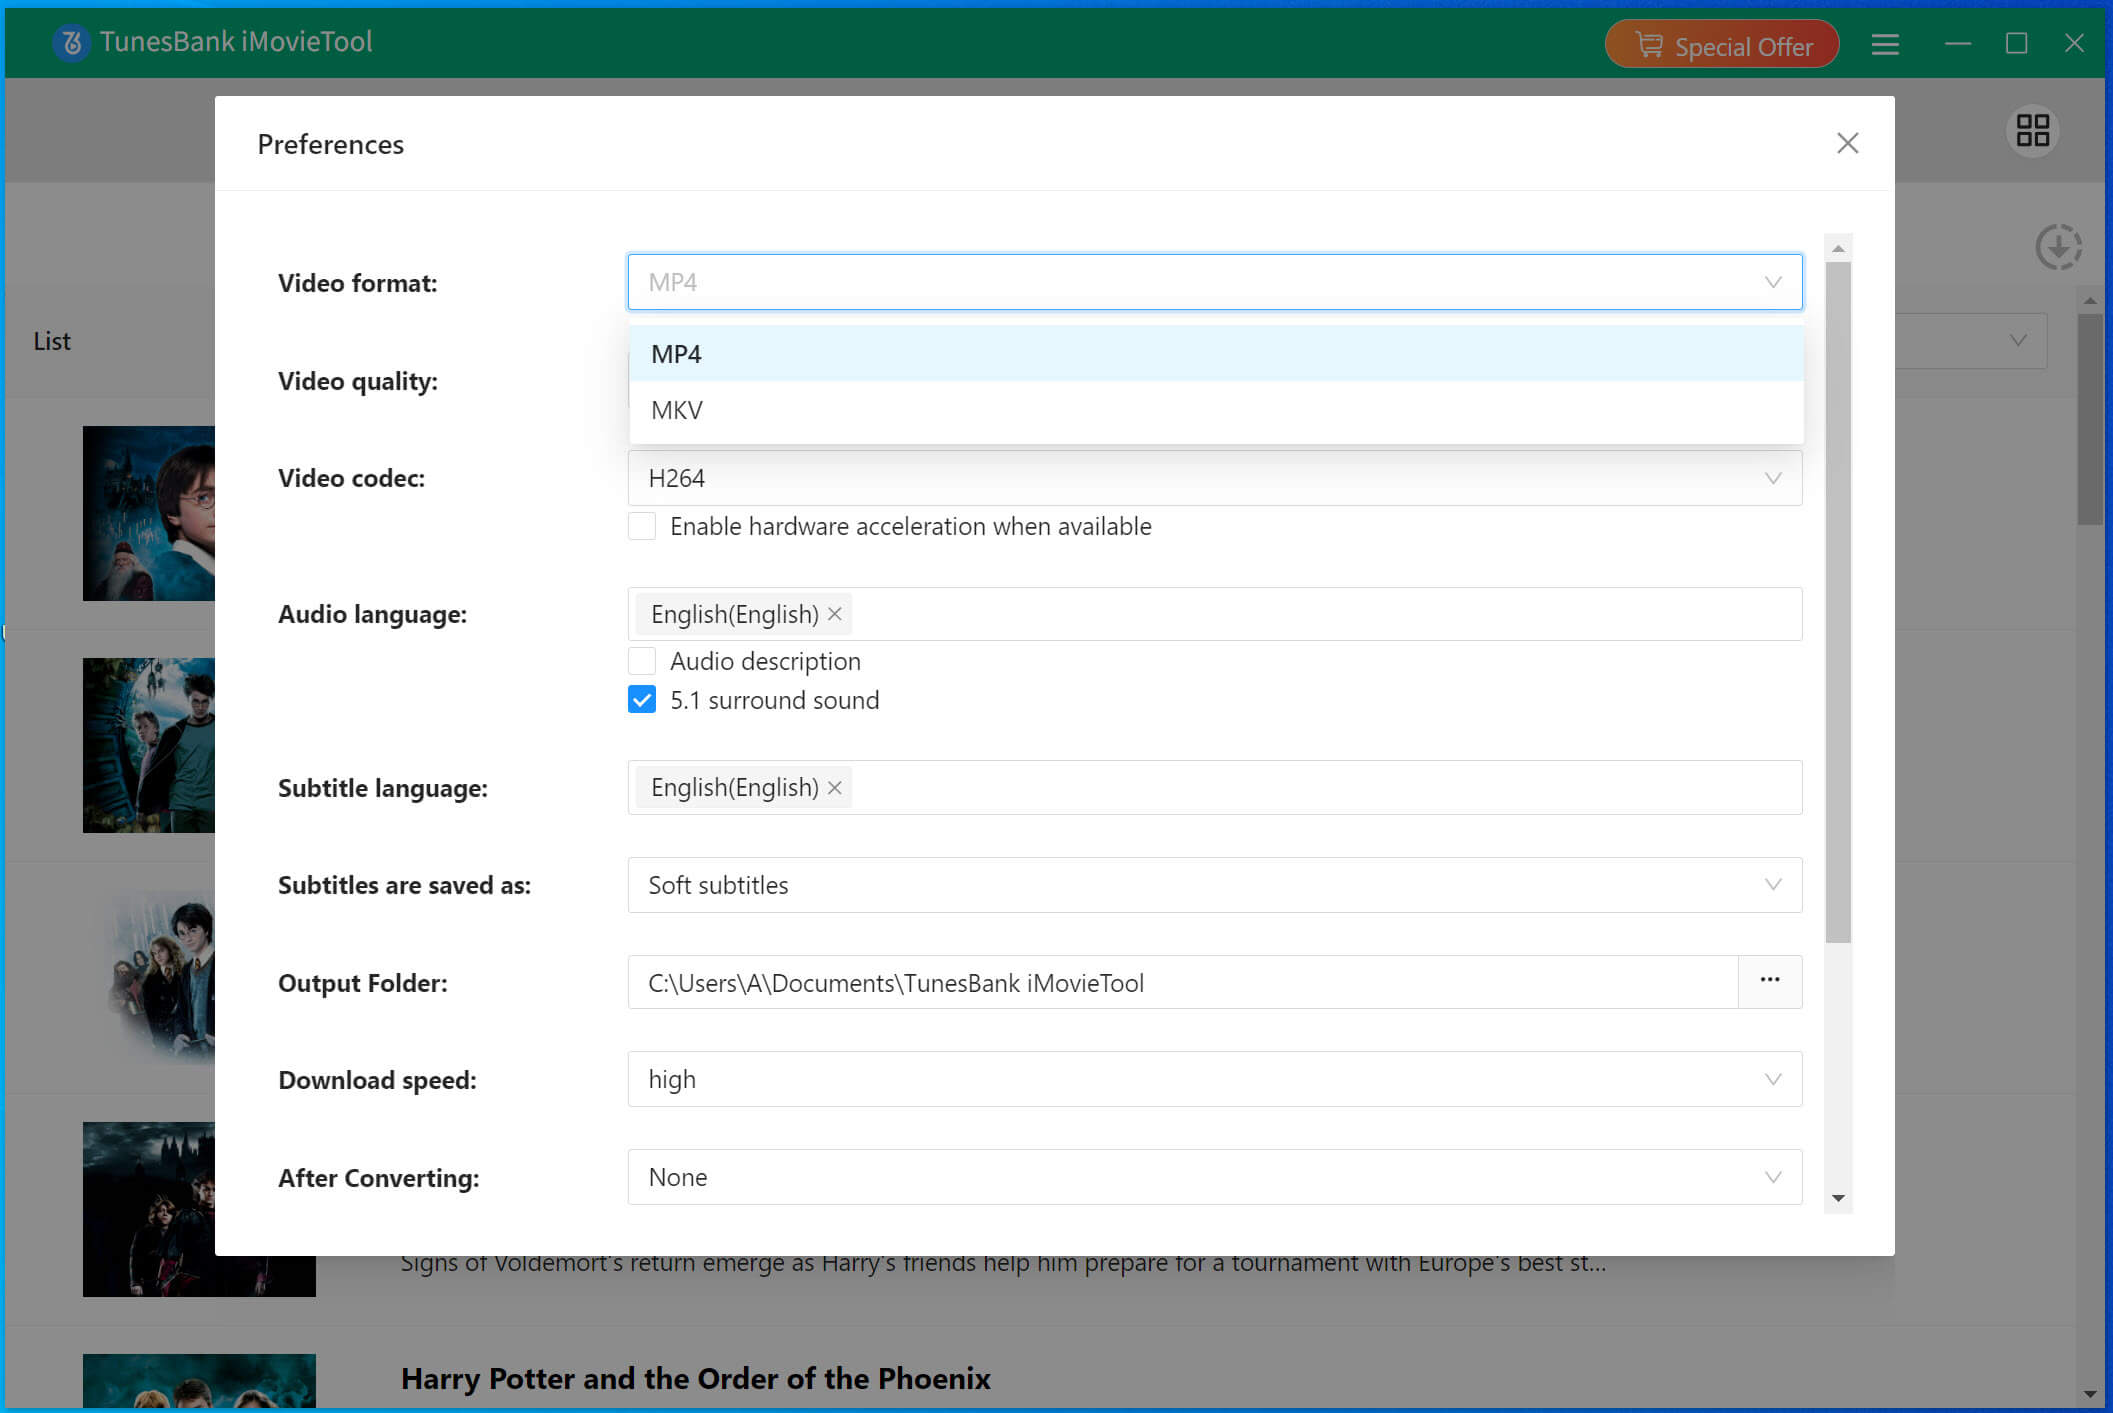Click the Subtitles are saved as label

tap(404, 885)
